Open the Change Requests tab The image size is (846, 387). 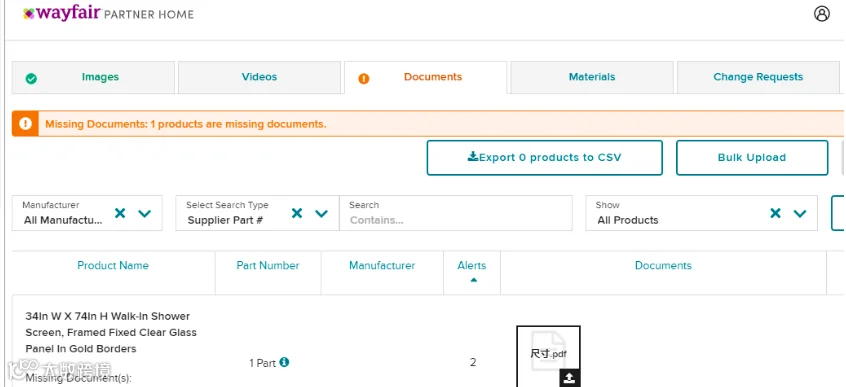click(x=758, y=77)
